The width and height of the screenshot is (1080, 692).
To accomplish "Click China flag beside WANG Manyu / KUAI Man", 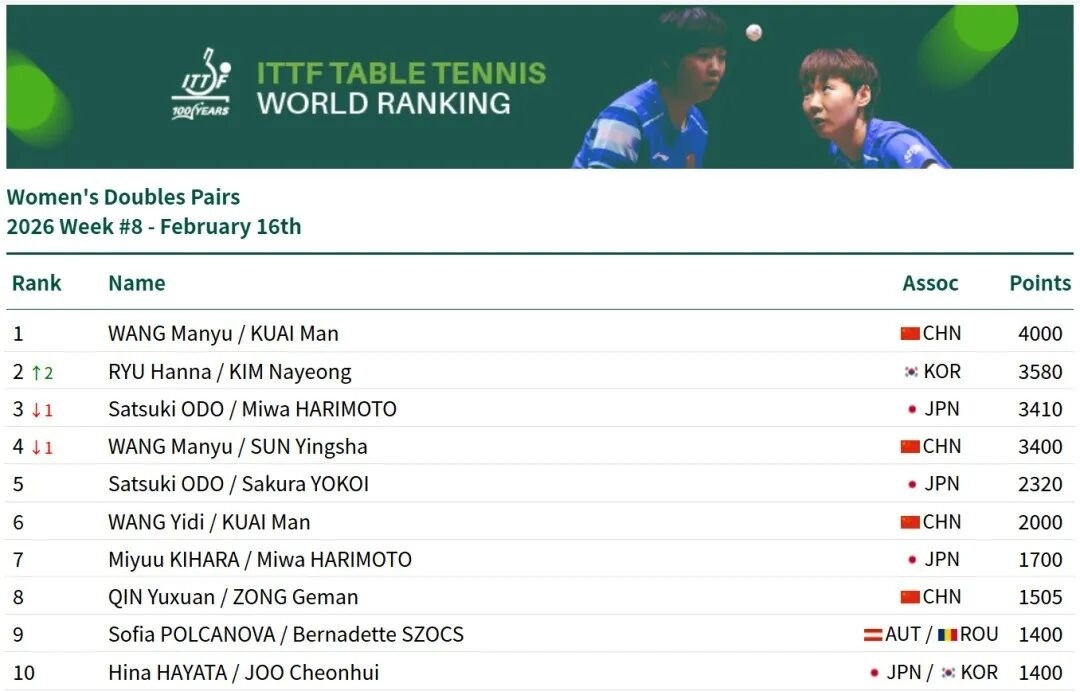I will click(909, 334).
